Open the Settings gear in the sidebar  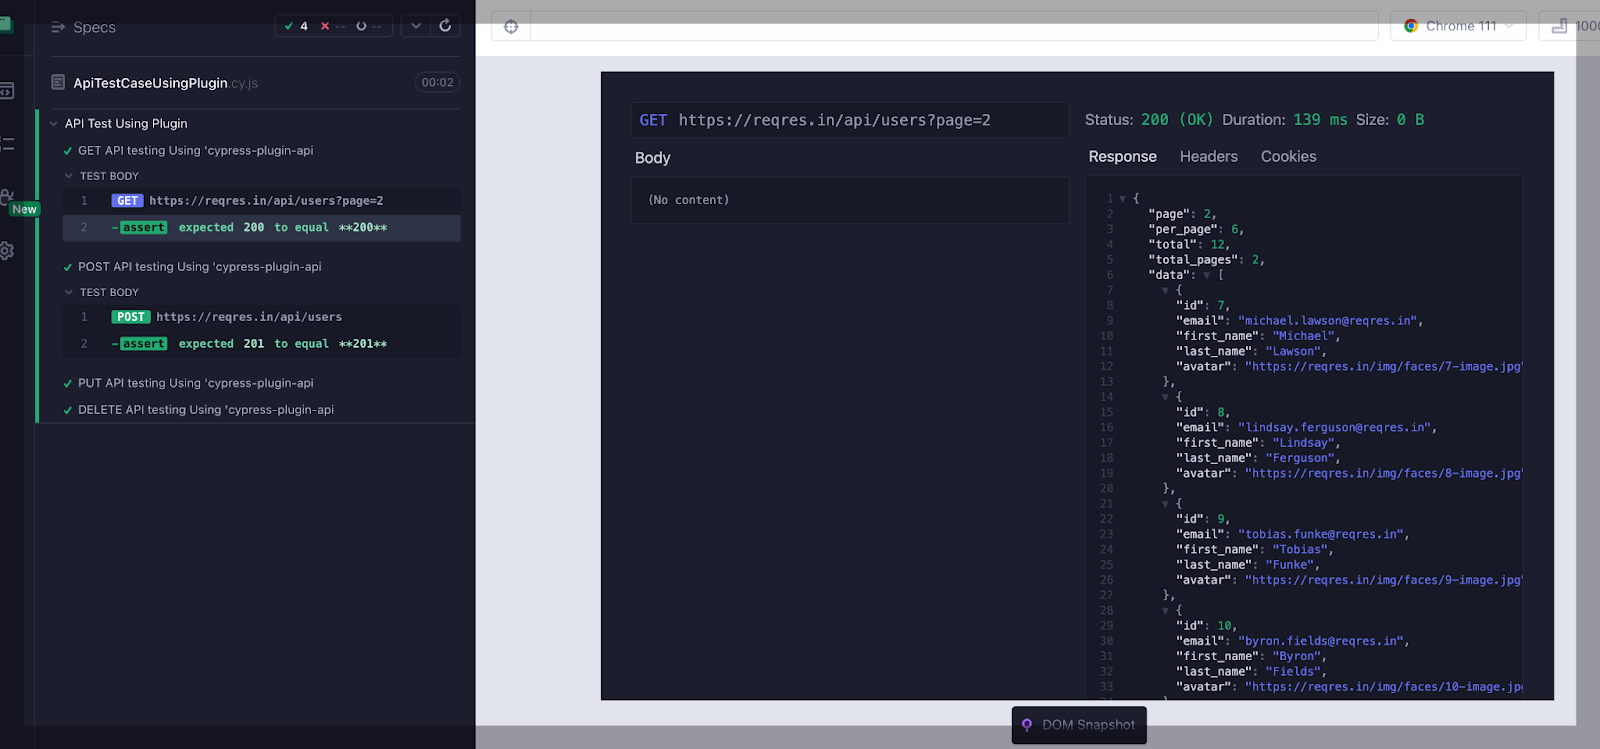(x=6, y=251)
